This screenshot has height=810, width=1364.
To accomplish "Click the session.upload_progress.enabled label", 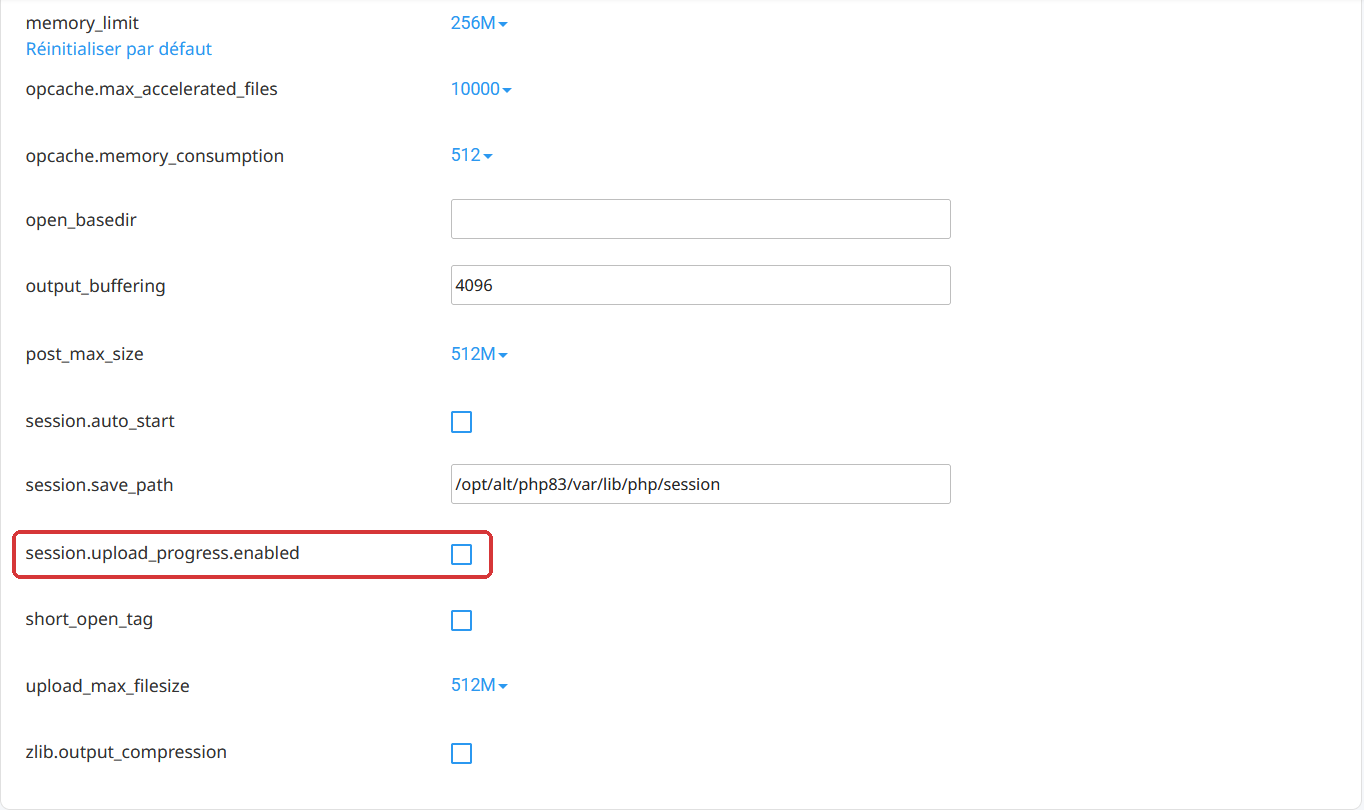I will click(163, 553).
